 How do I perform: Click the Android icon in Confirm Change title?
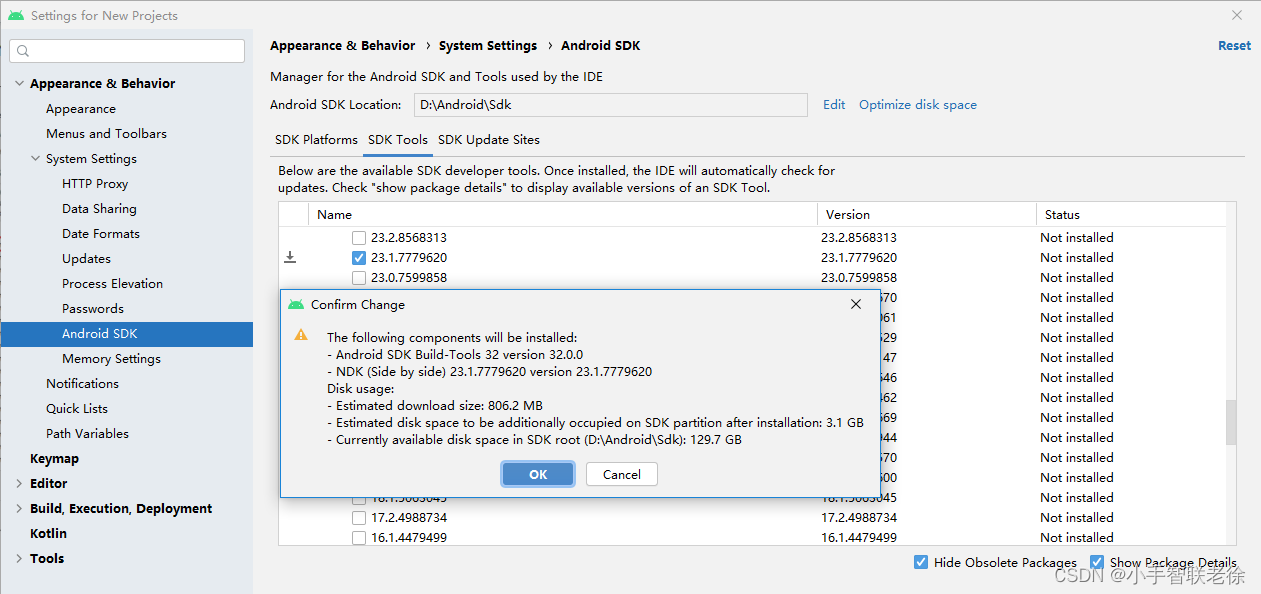point(295,304)
